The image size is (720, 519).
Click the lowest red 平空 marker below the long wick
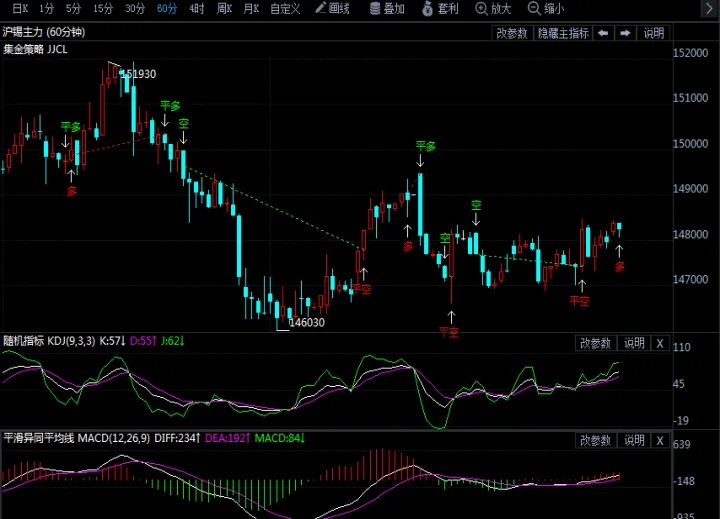[x=449, y=332]
